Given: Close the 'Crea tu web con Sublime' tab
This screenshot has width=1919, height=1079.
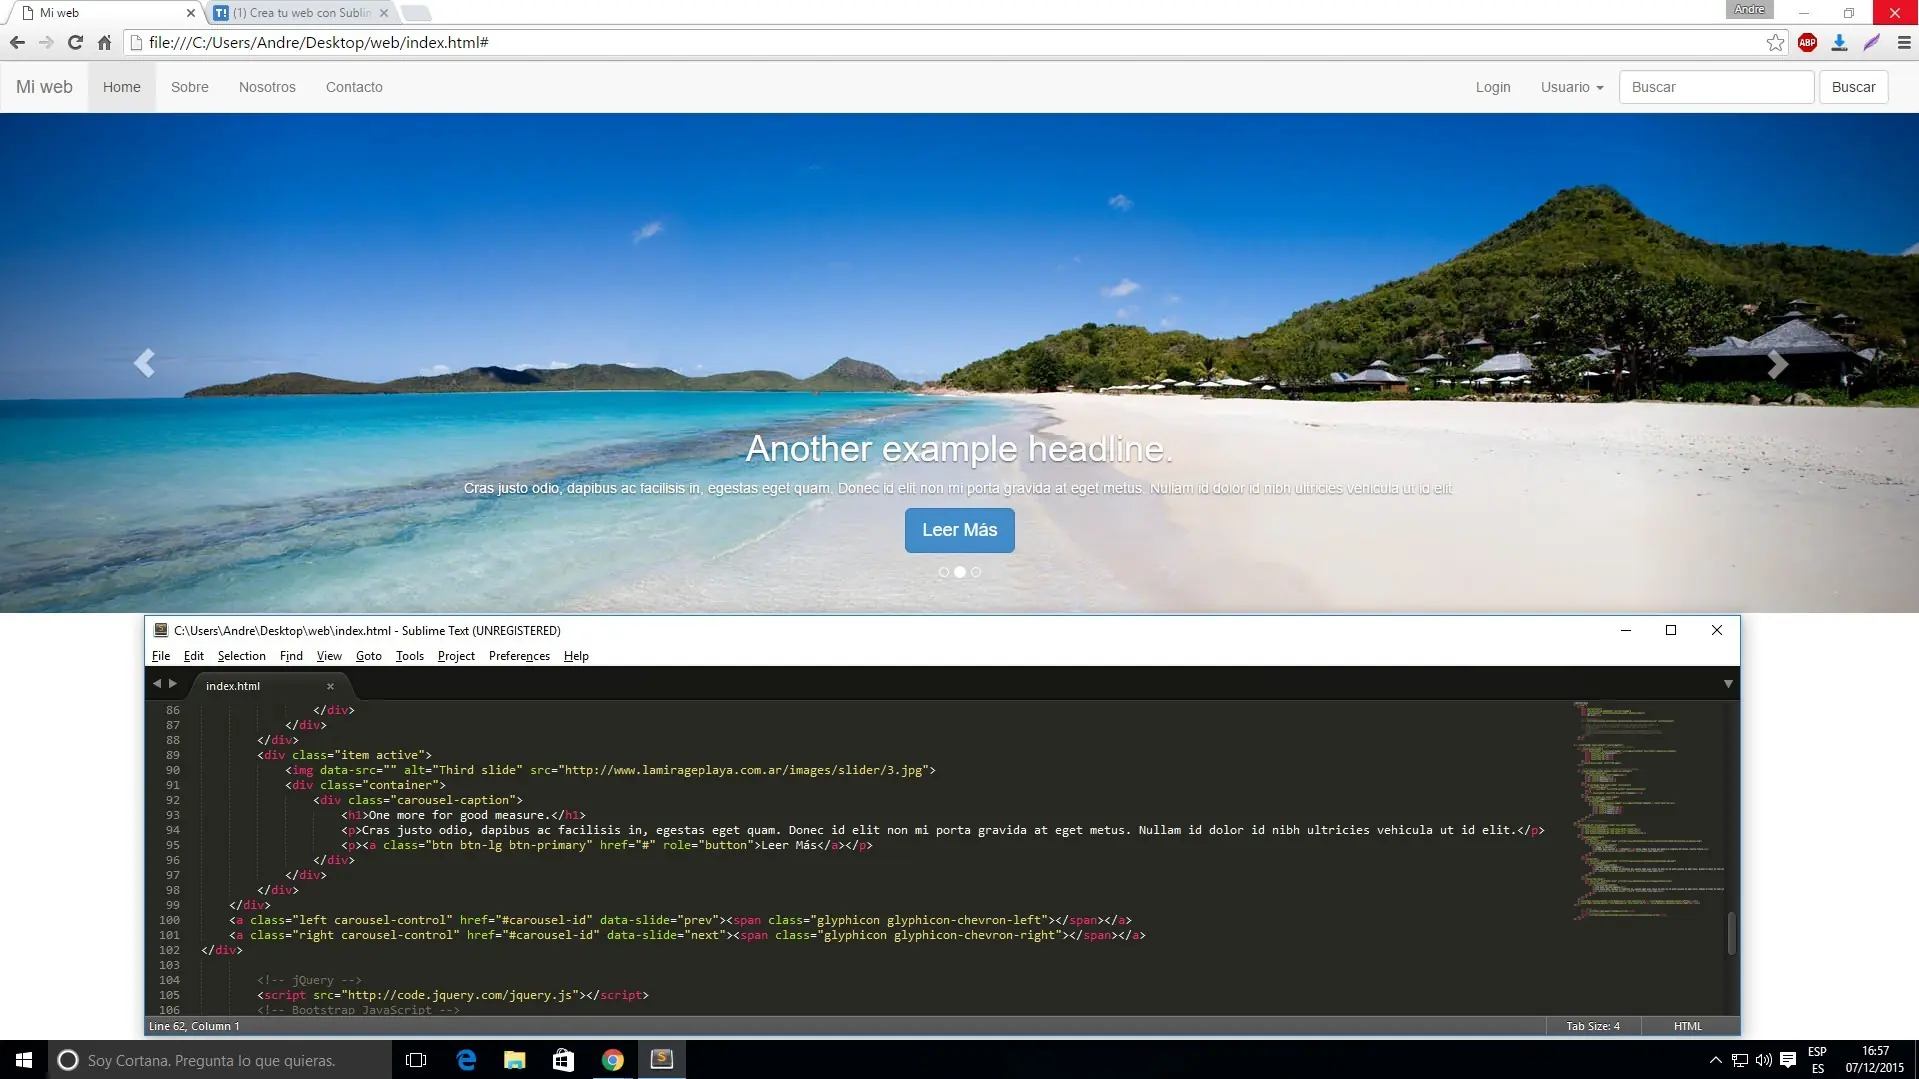Looking at the screenshot, I should point(383,13).
